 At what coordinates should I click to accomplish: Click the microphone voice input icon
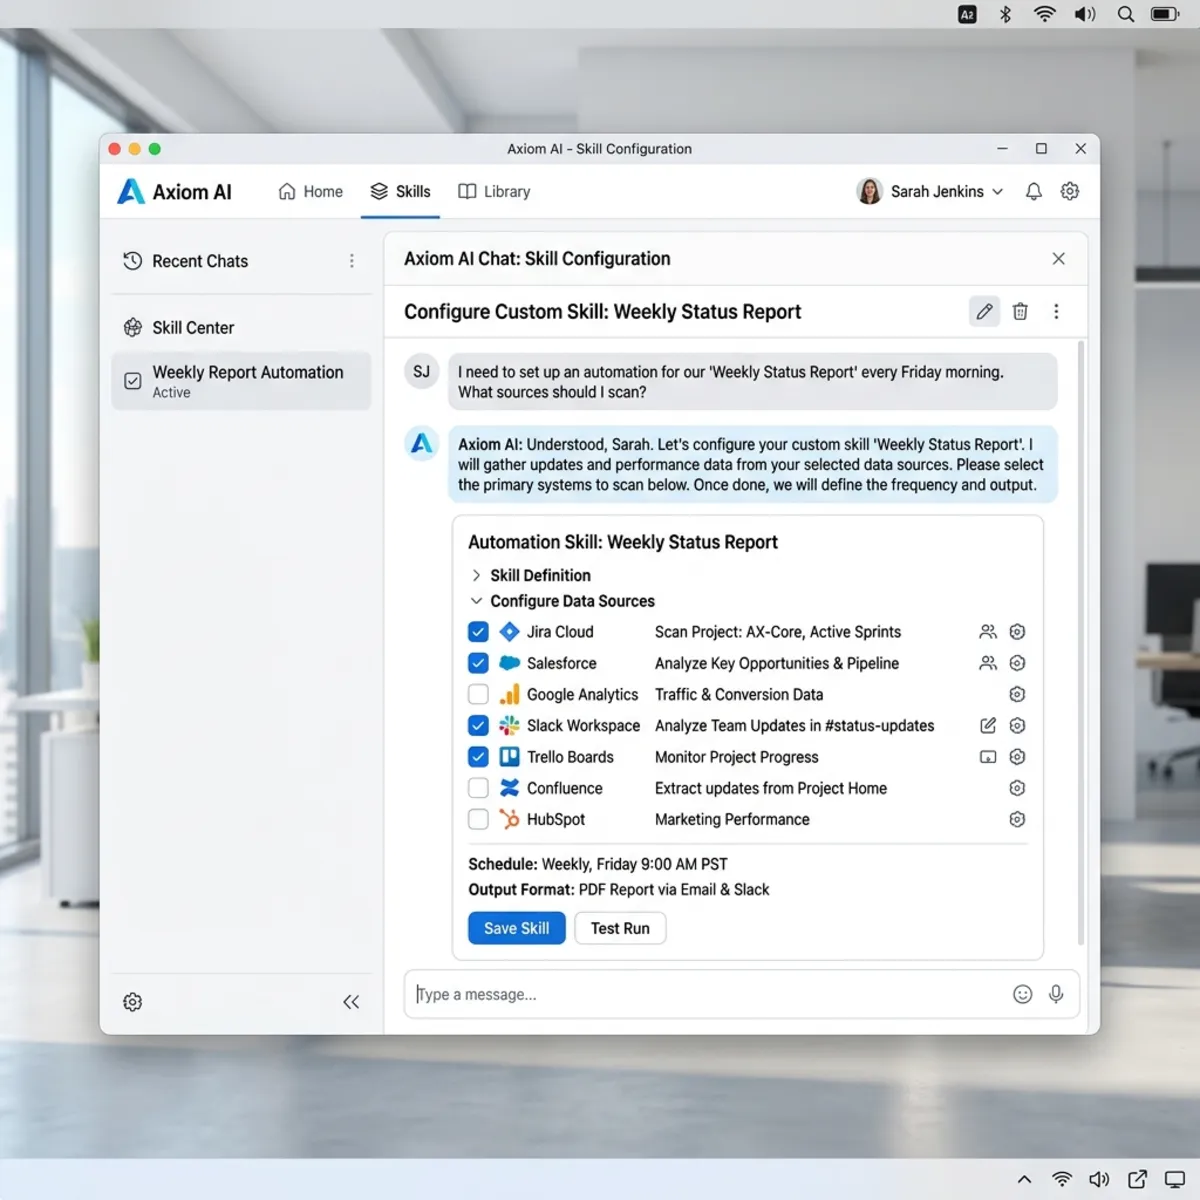1056,994
